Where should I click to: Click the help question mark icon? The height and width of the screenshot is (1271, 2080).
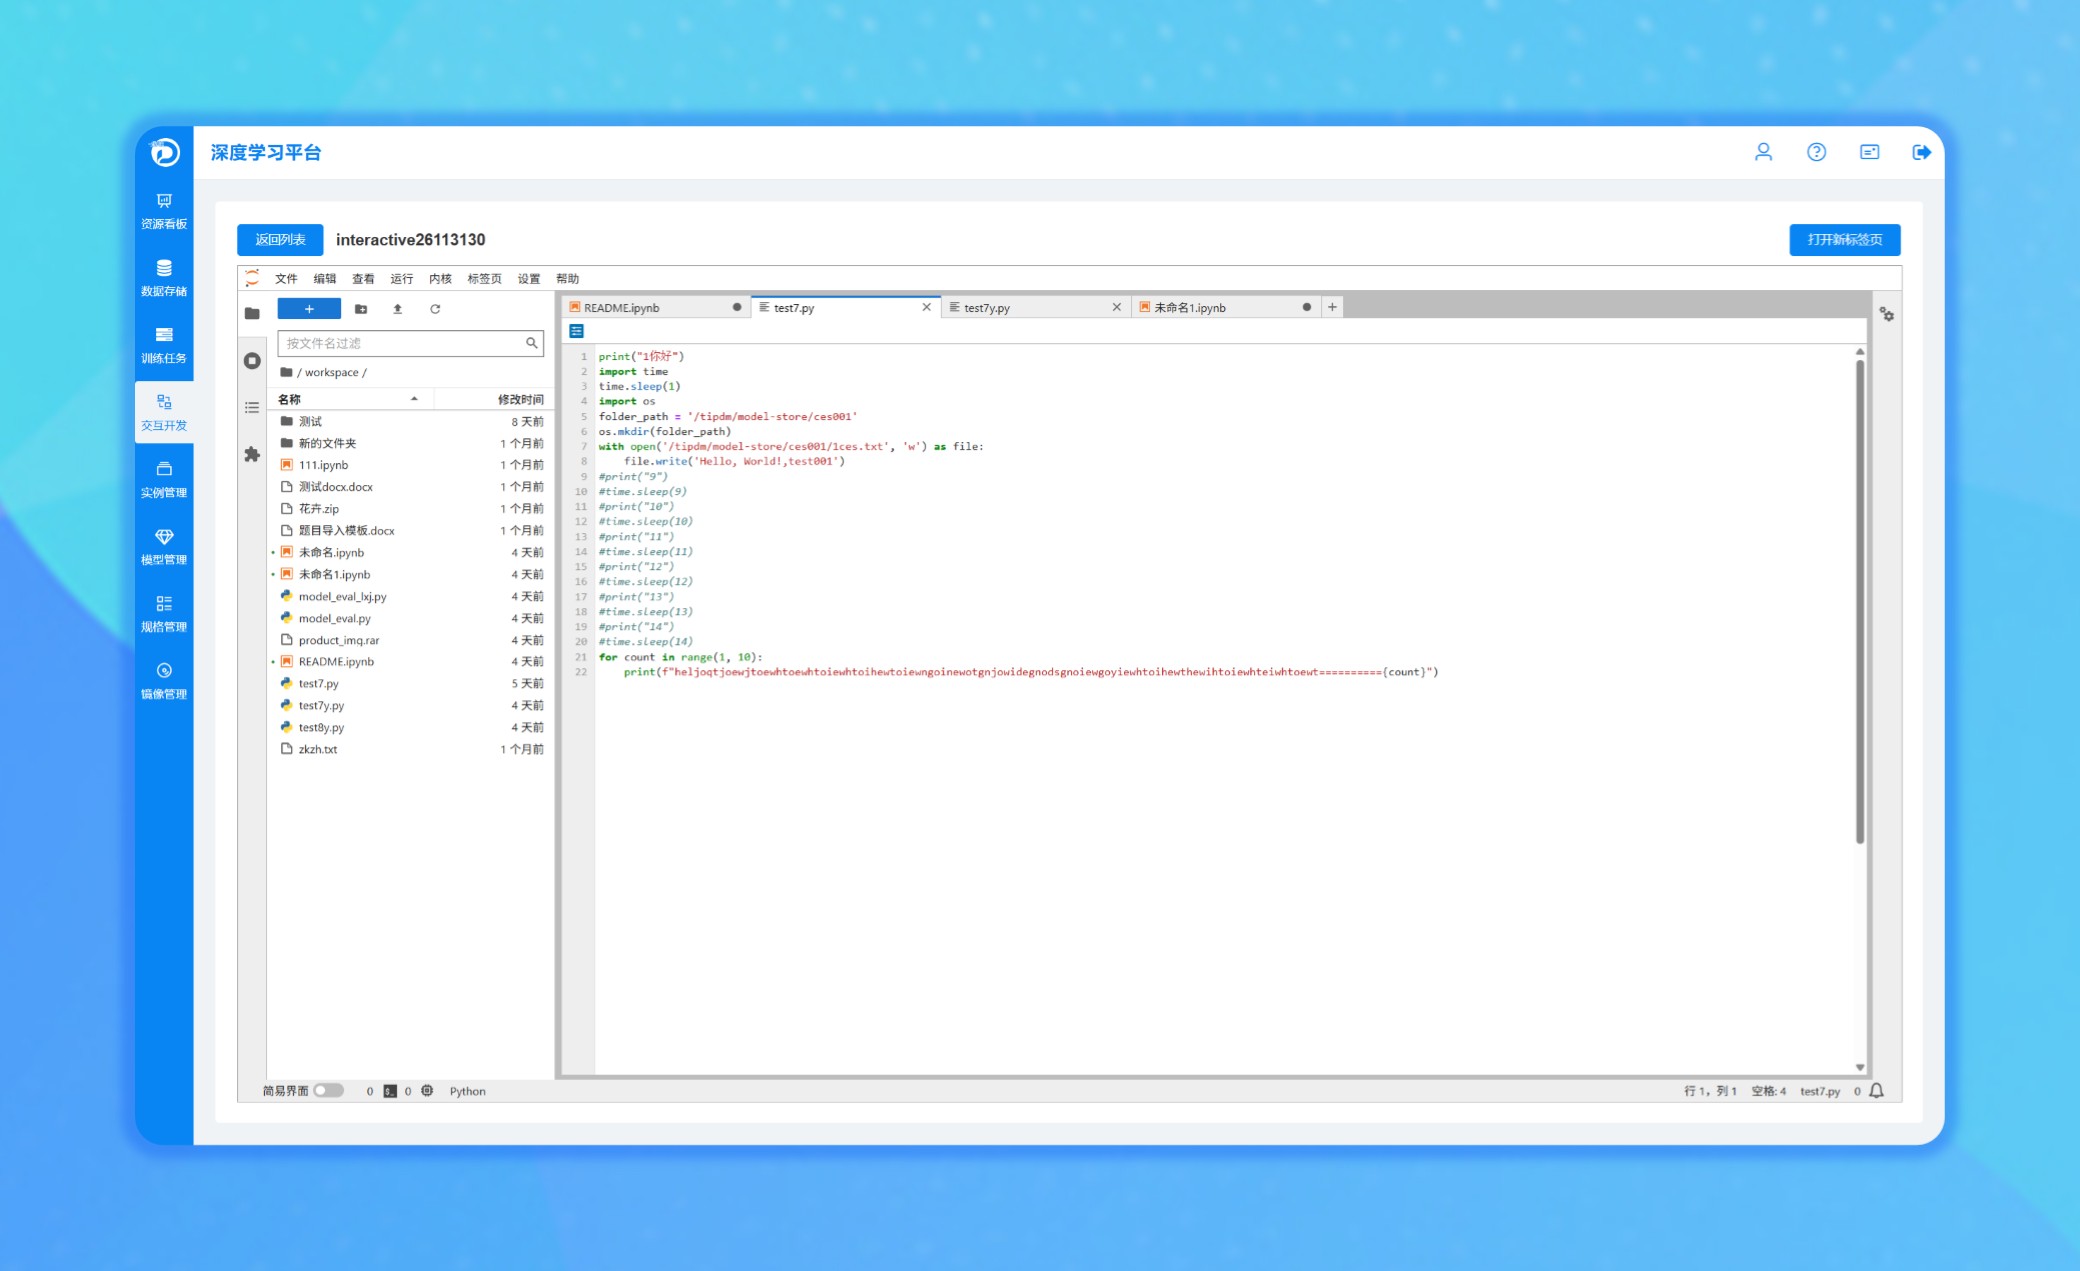tap(1816, 152)
